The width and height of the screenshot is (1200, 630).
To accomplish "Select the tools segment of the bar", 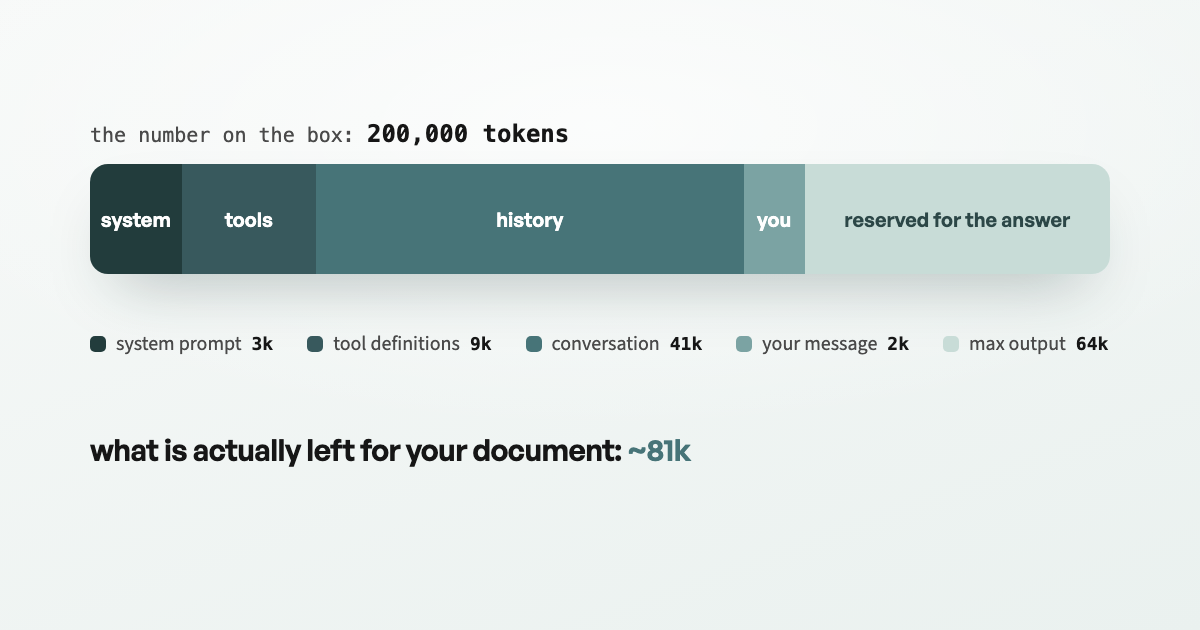I will (x=249, y=219).
